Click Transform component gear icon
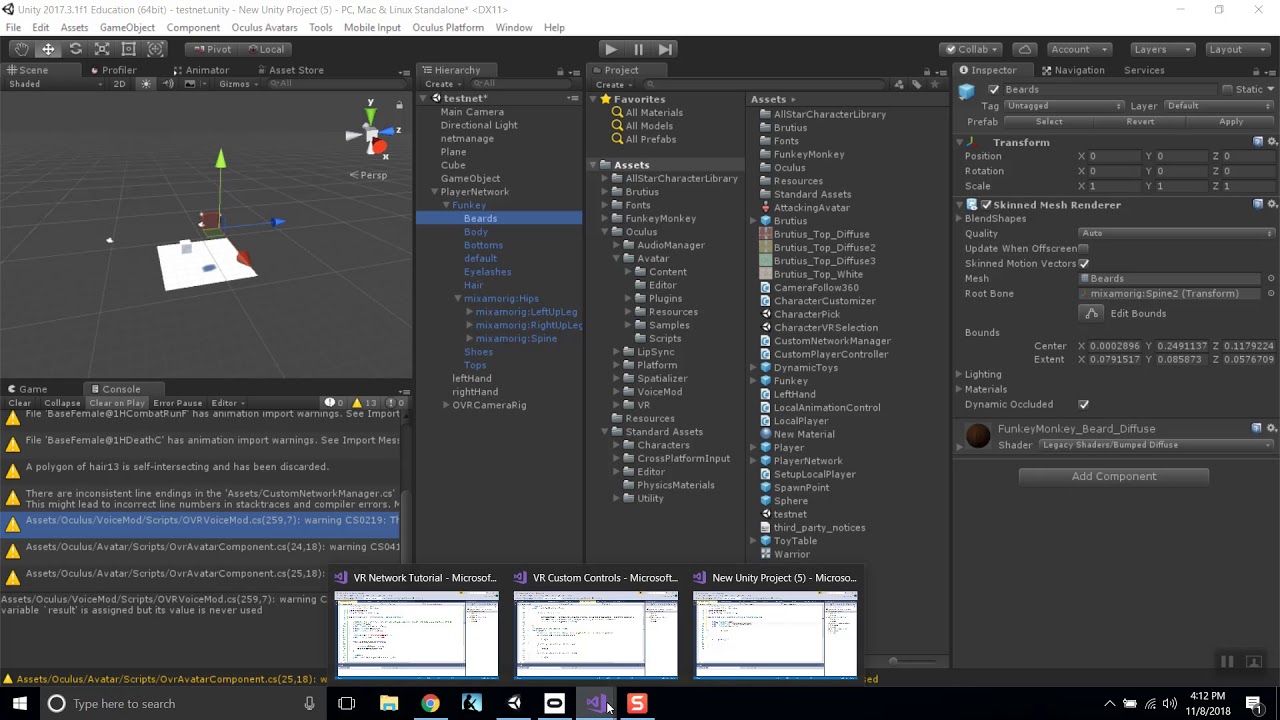The height and width of the screenshot is (720, 1280). [1272, 142]
